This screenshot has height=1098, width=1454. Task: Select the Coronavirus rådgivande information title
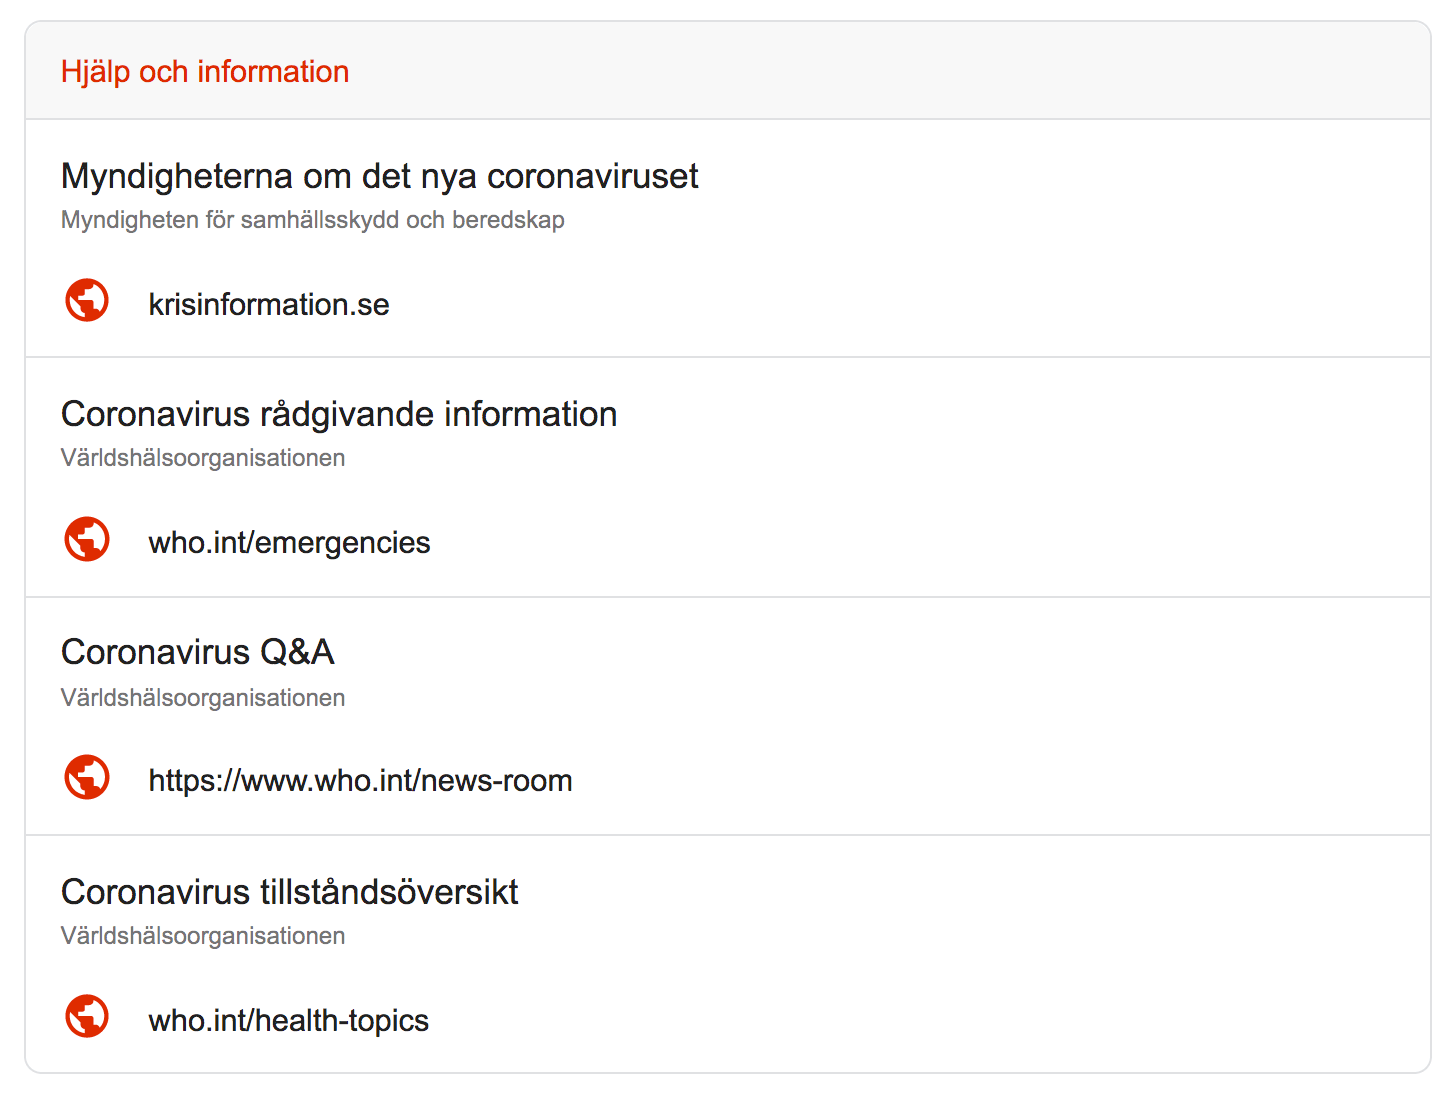pyautogui.click(x=339, y=413)
